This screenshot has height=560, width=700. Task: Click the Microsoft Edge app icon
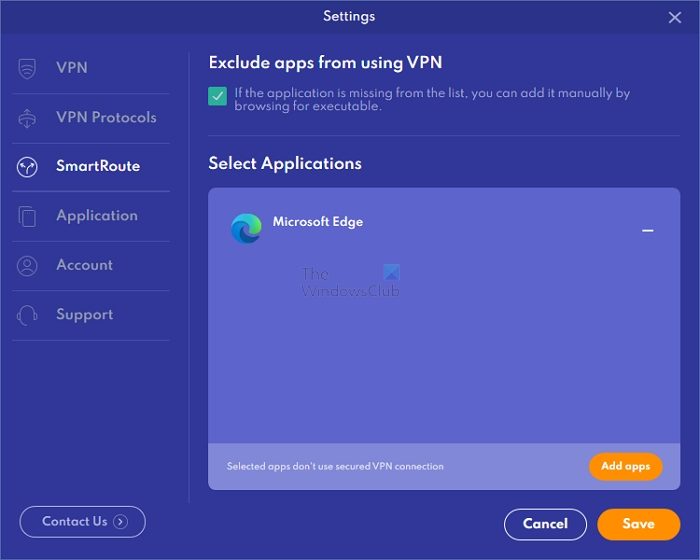point(246,229)
